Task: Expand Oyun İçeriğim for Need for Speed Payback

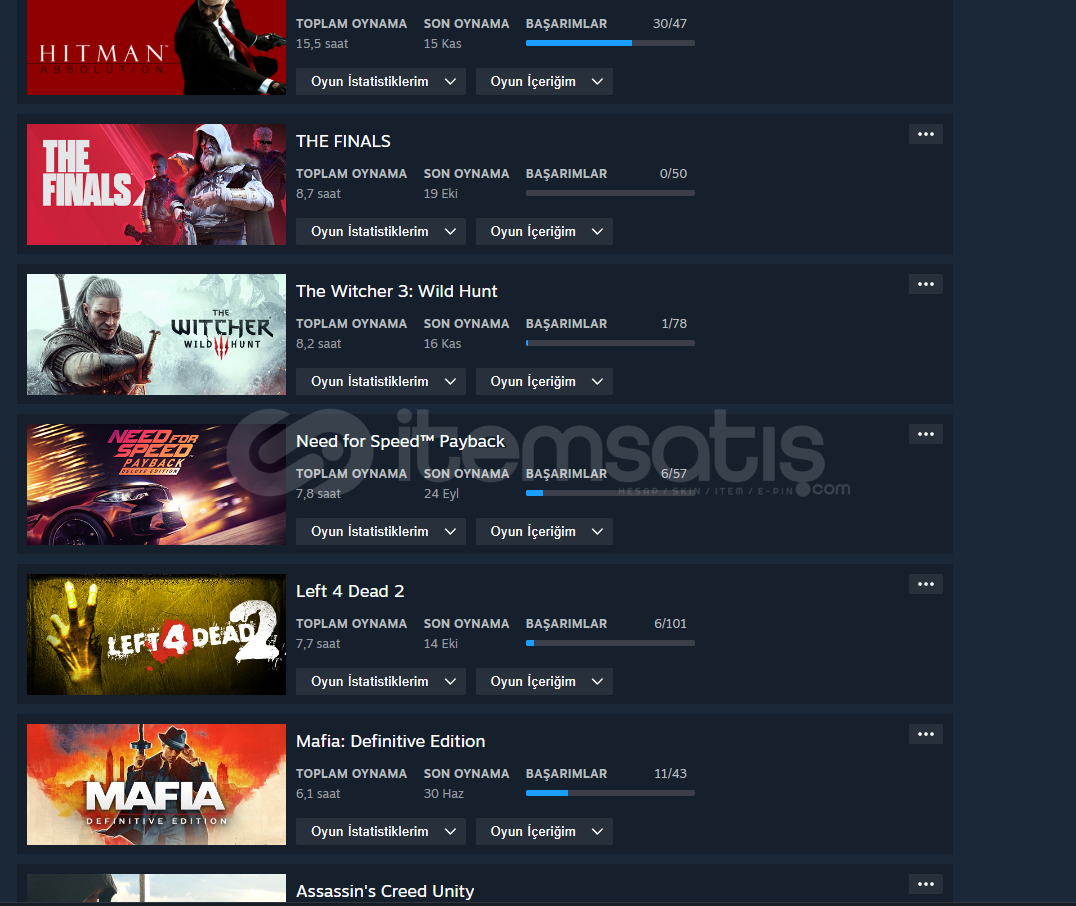Action: pyautogui.click(x=544, y=531)
